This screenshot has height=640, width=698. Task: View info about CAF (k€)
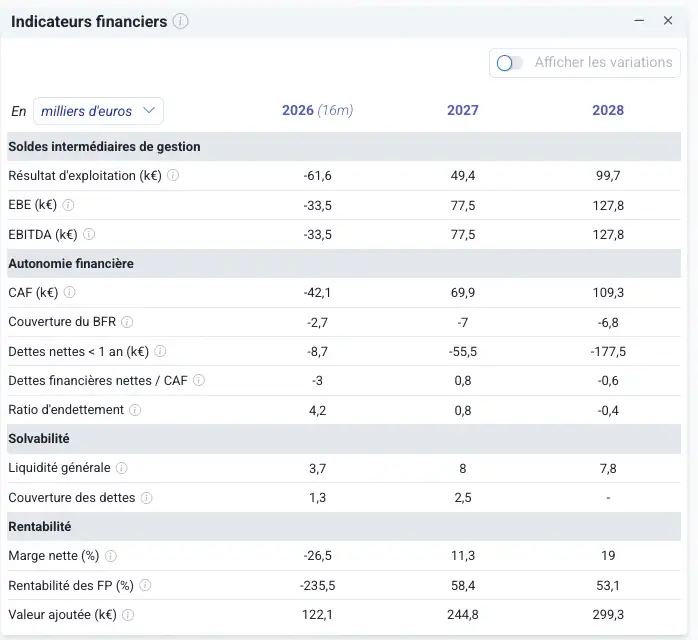(69, 292)
